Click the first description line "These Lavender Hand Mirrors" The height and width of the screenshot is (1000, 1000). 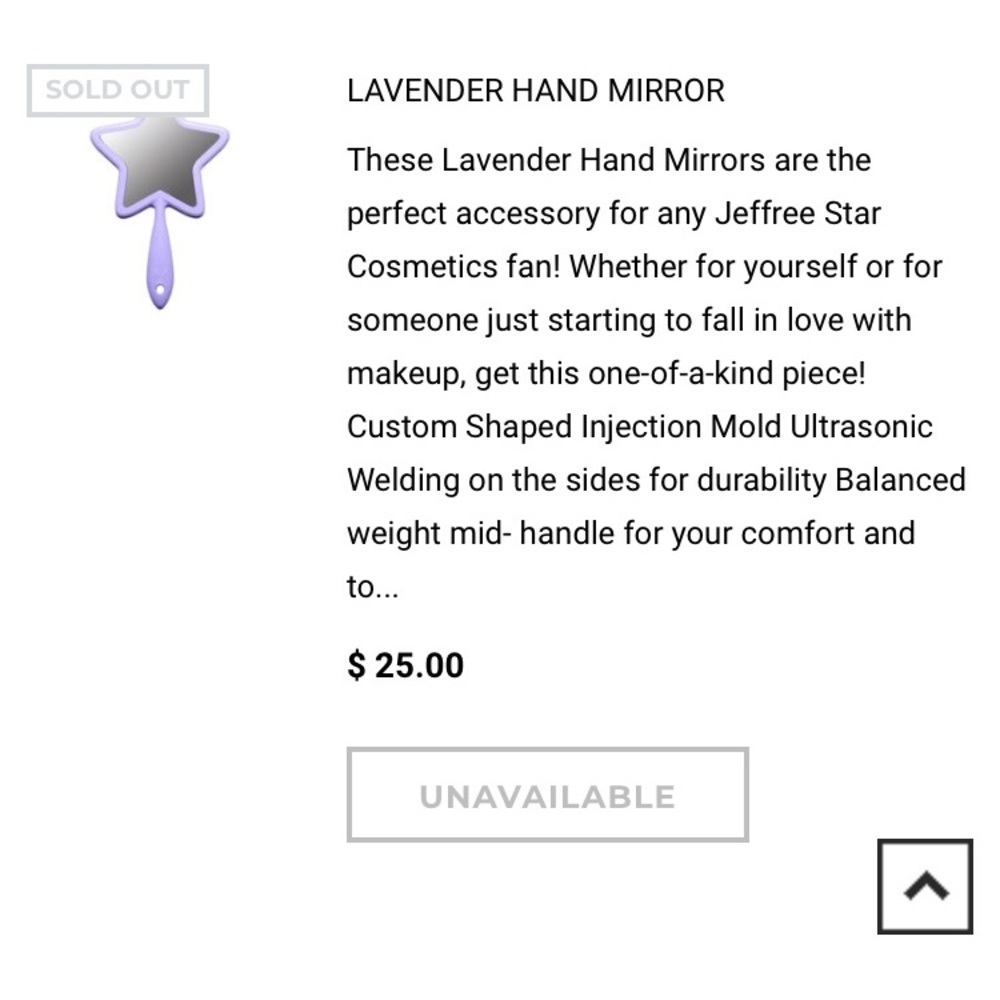pyautogui.click(x=609, y=160)
